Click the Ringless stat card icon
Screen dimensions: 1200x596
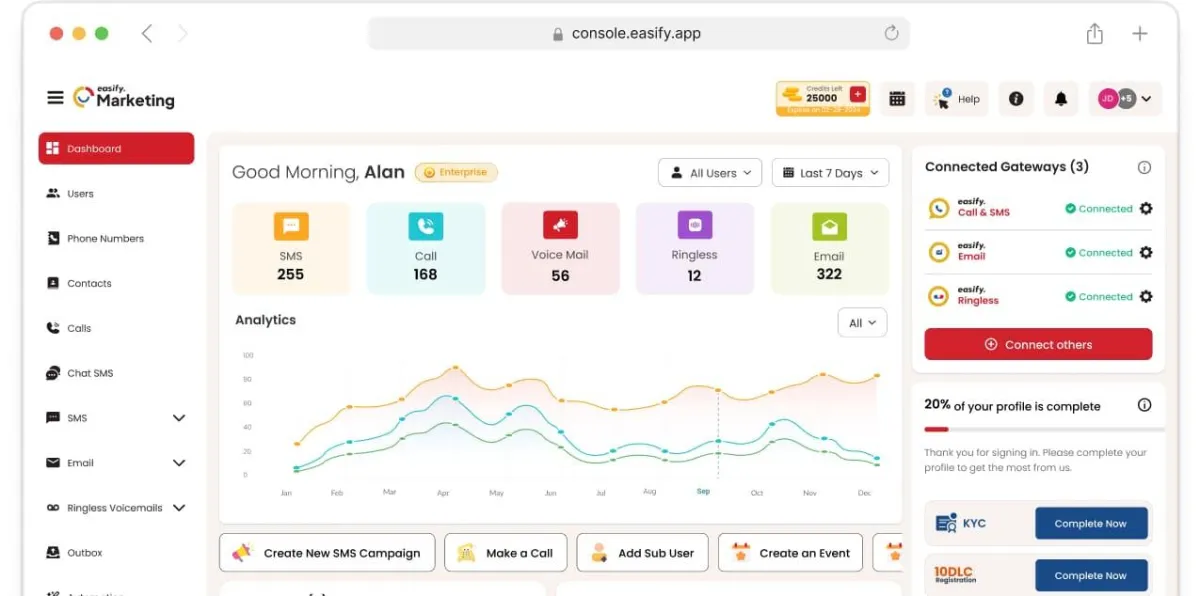[694, 225]
